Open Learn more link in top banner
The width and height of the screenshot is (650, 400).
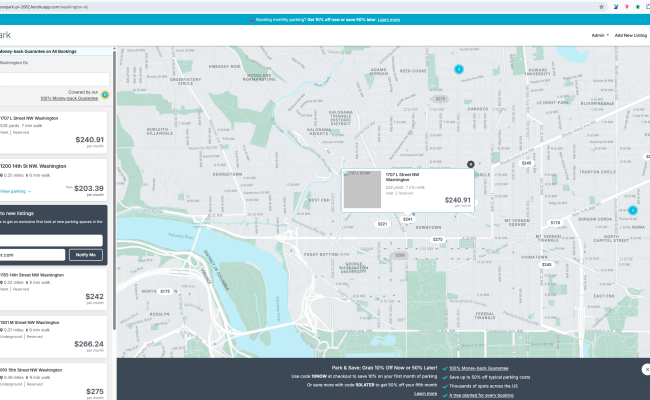389,19
